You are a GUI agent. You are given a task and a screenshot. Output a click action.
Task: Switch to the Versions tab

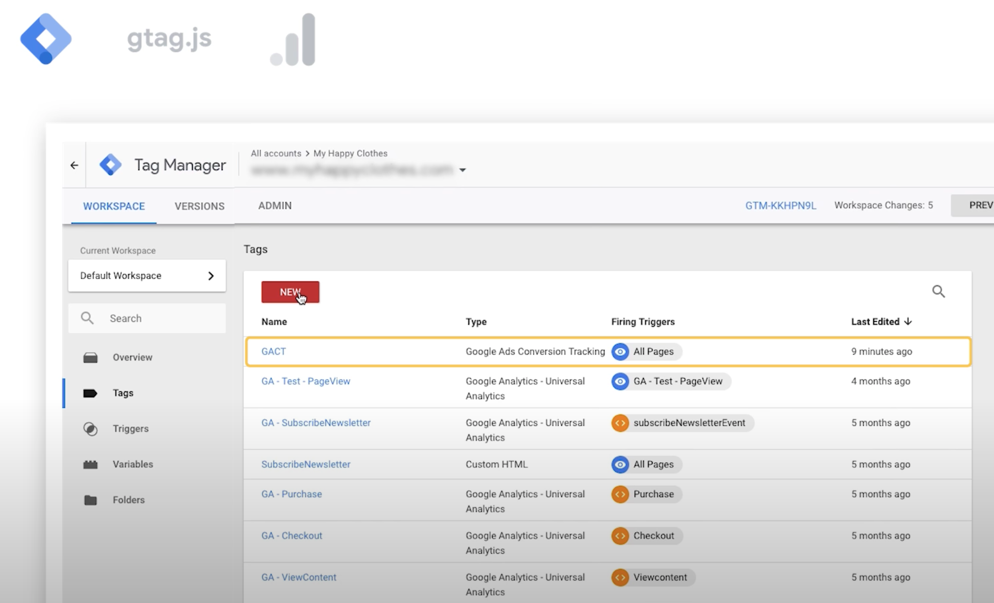pyautogui.click(x=200, y=206)
